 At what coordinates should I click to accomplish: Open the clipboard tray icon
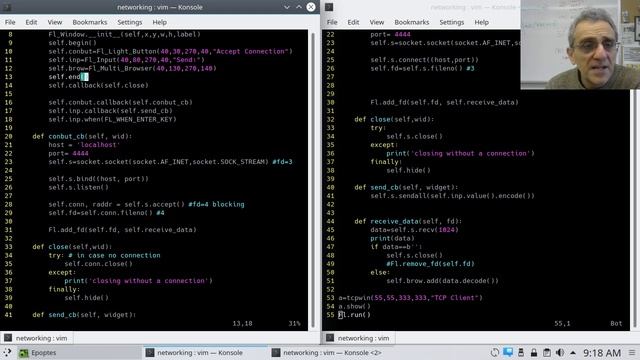tap(547, 352)
